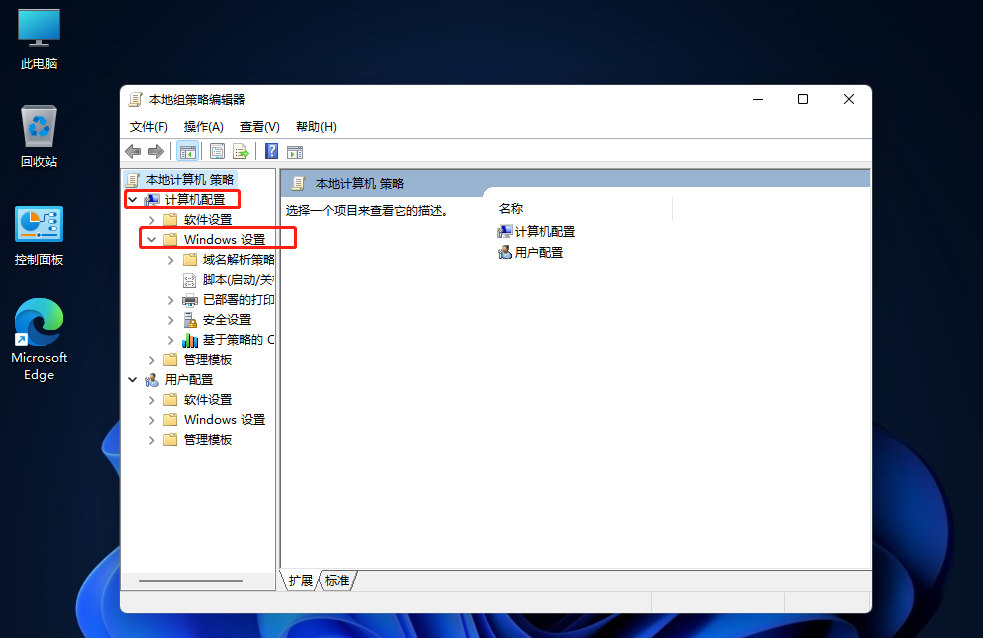
Task: Toggle the Show/Hide Action Pane button
Action: coord(294,151)
